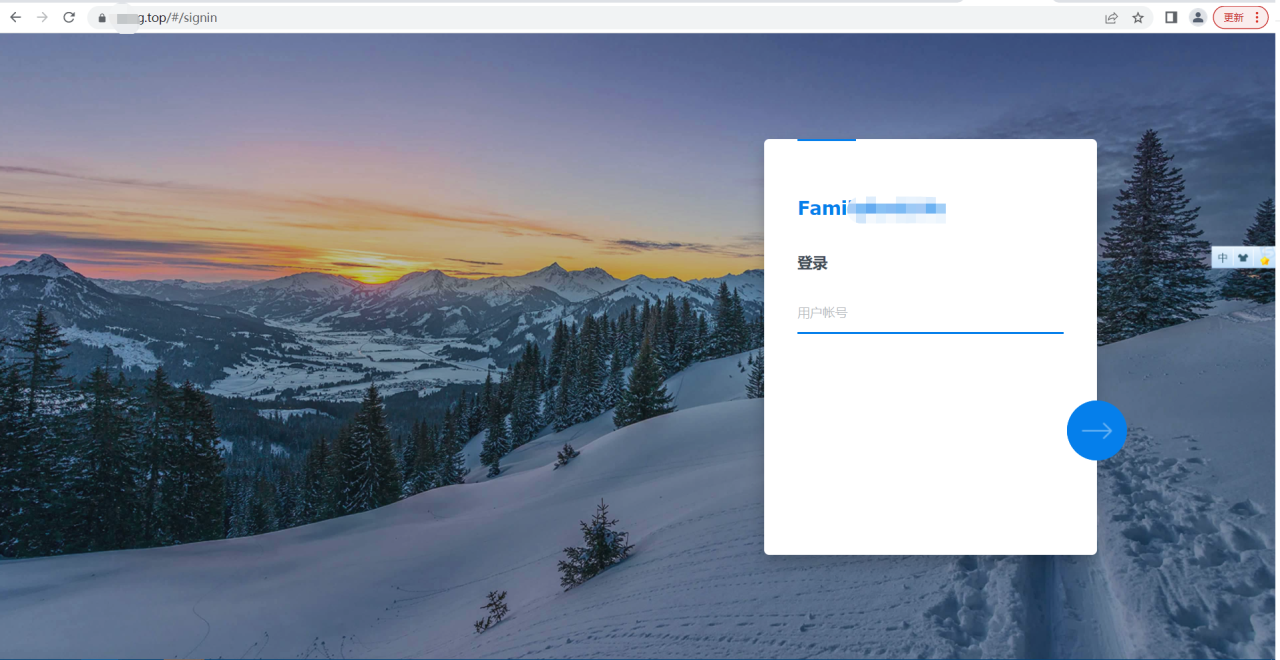
Task: Open the Chrome profile avatar
Action: (1197, 18)
